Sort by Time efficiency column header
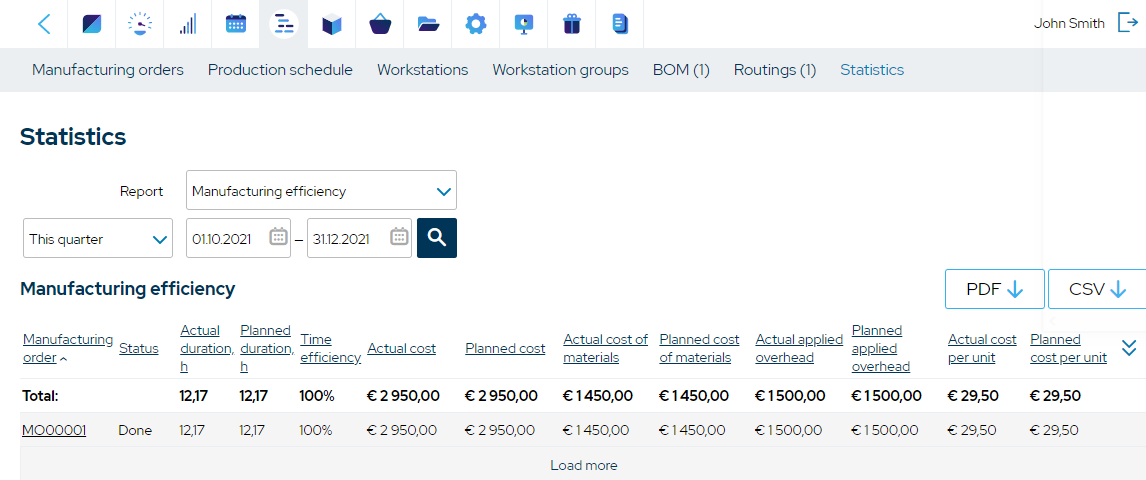 tap(330, 348)
